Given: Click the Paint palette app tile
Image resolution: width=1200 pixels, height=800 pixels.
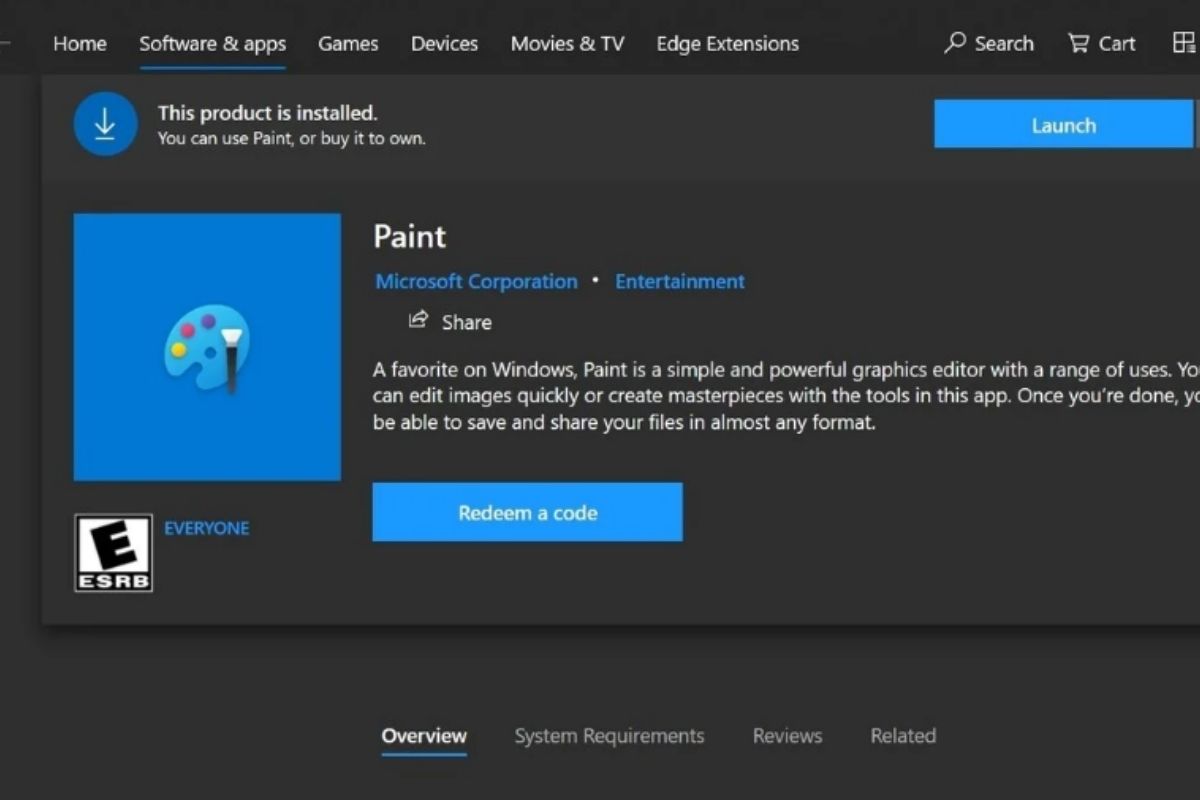Looking at the screenshot, I should tap(207, 347).
